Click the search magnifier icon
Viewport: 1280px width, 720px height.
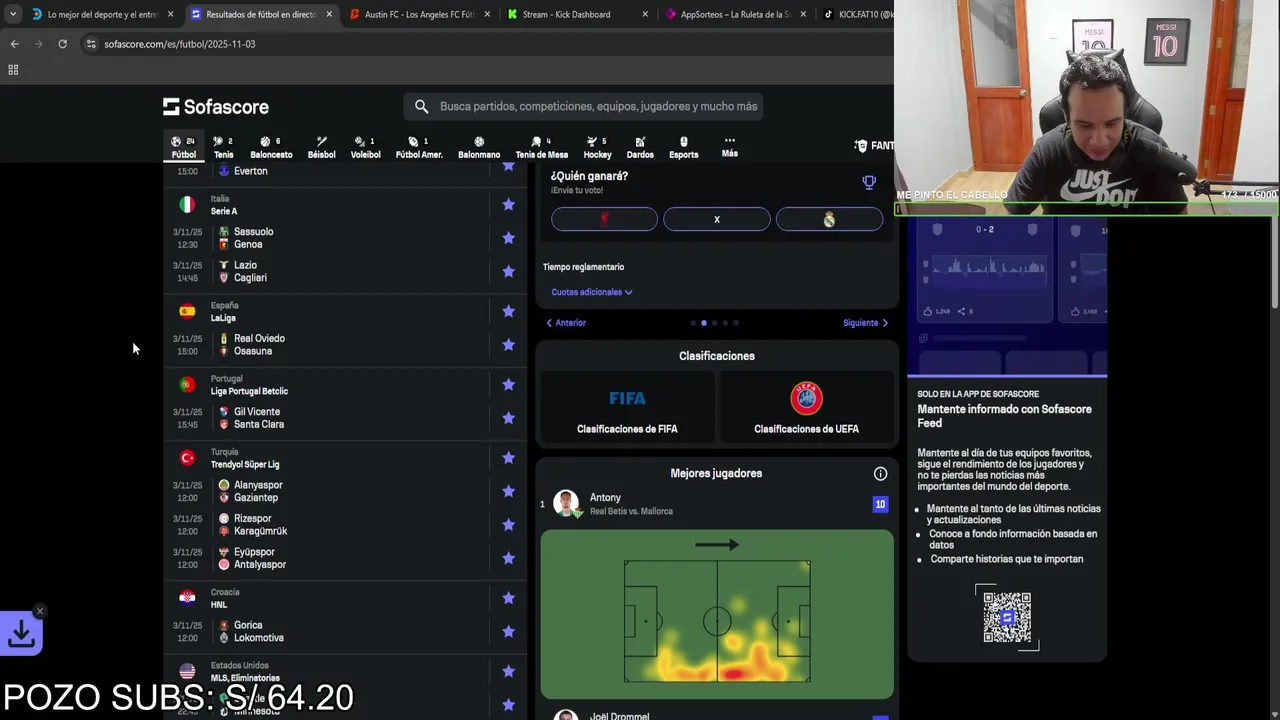[421, 106]
